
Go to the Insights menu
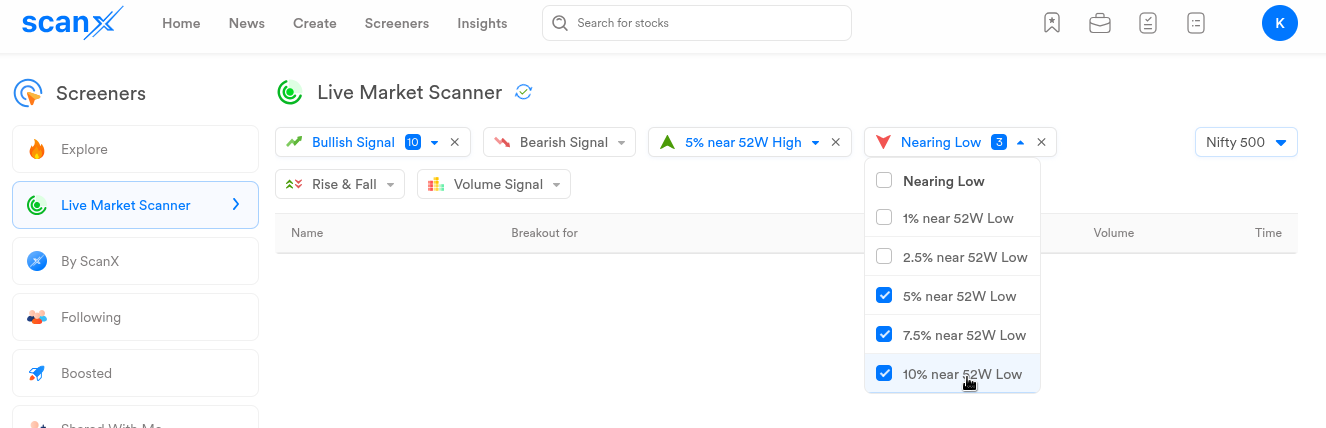[x=482, y=23]
